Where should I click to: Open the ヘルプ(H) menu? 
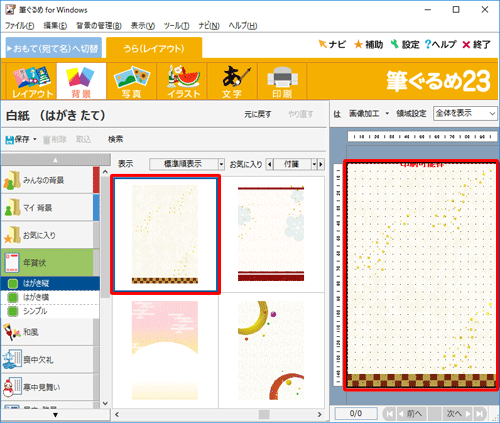243,26
